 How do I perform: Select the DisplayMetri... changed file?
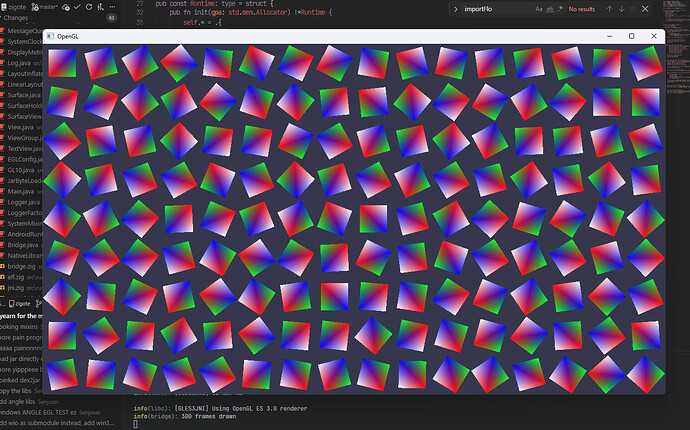point(21,52)
